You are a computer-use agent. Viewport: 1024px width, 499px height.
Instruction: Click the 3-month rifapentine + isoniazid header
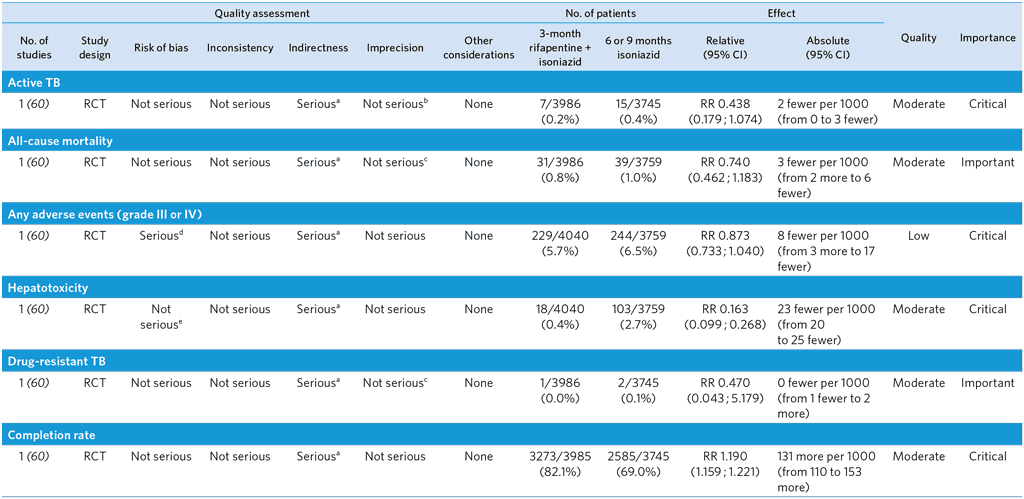562,48
